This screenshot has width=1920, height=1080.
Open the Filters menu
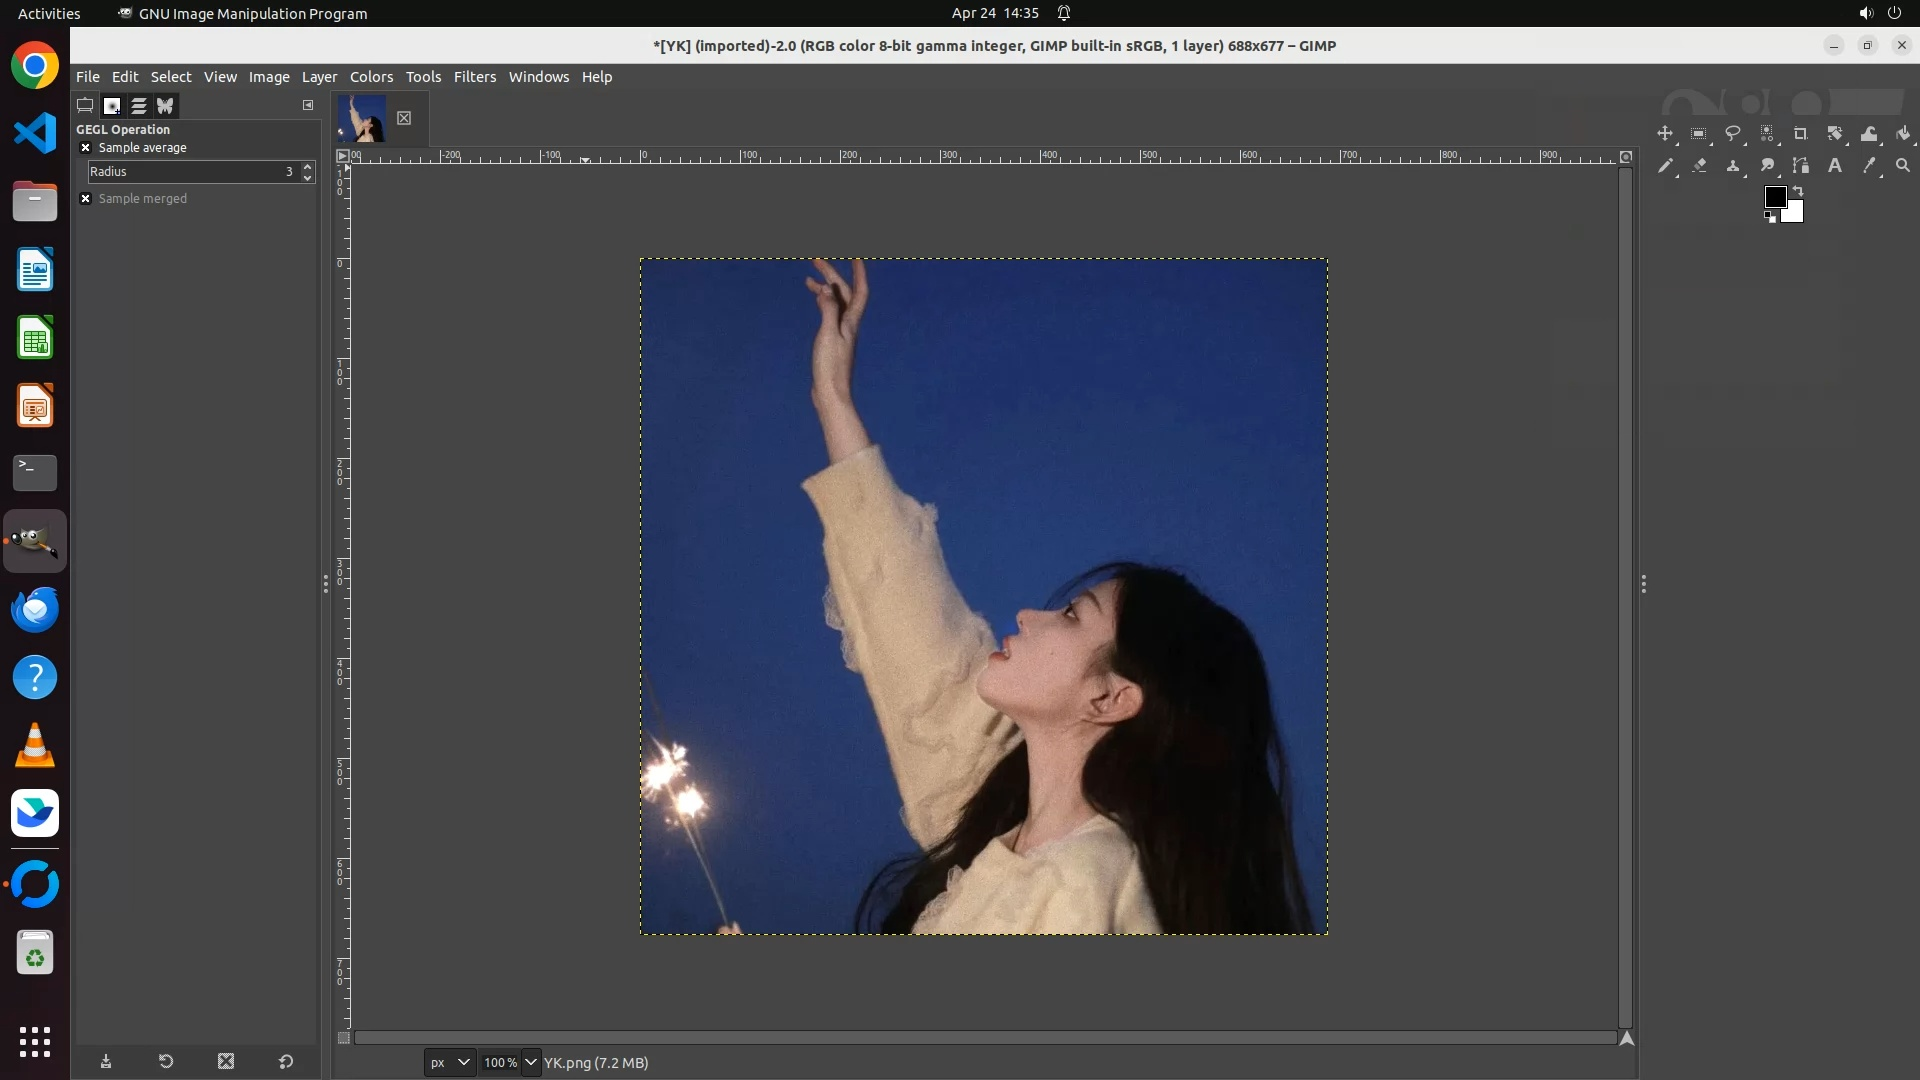tap(474, 77)
